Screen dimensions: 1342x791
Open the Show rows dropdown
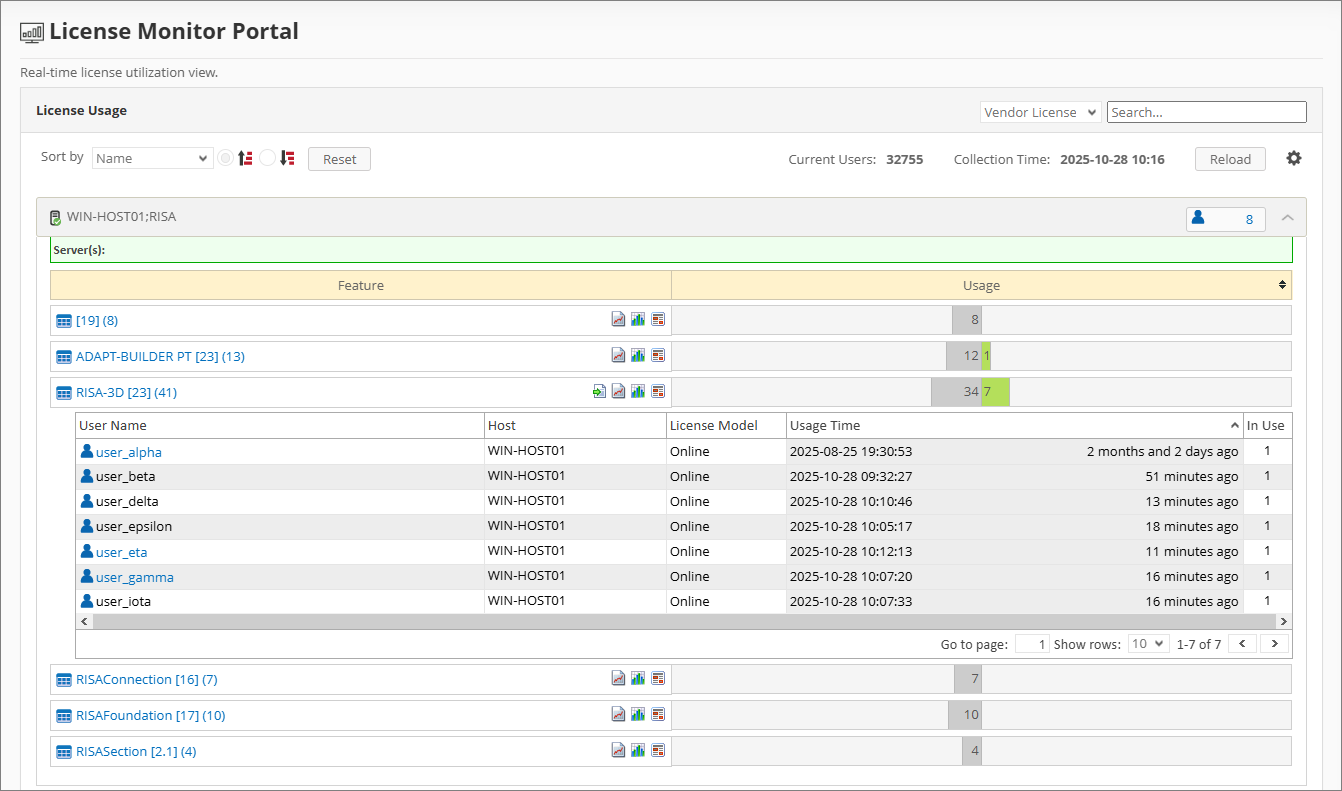(1148, 643)
